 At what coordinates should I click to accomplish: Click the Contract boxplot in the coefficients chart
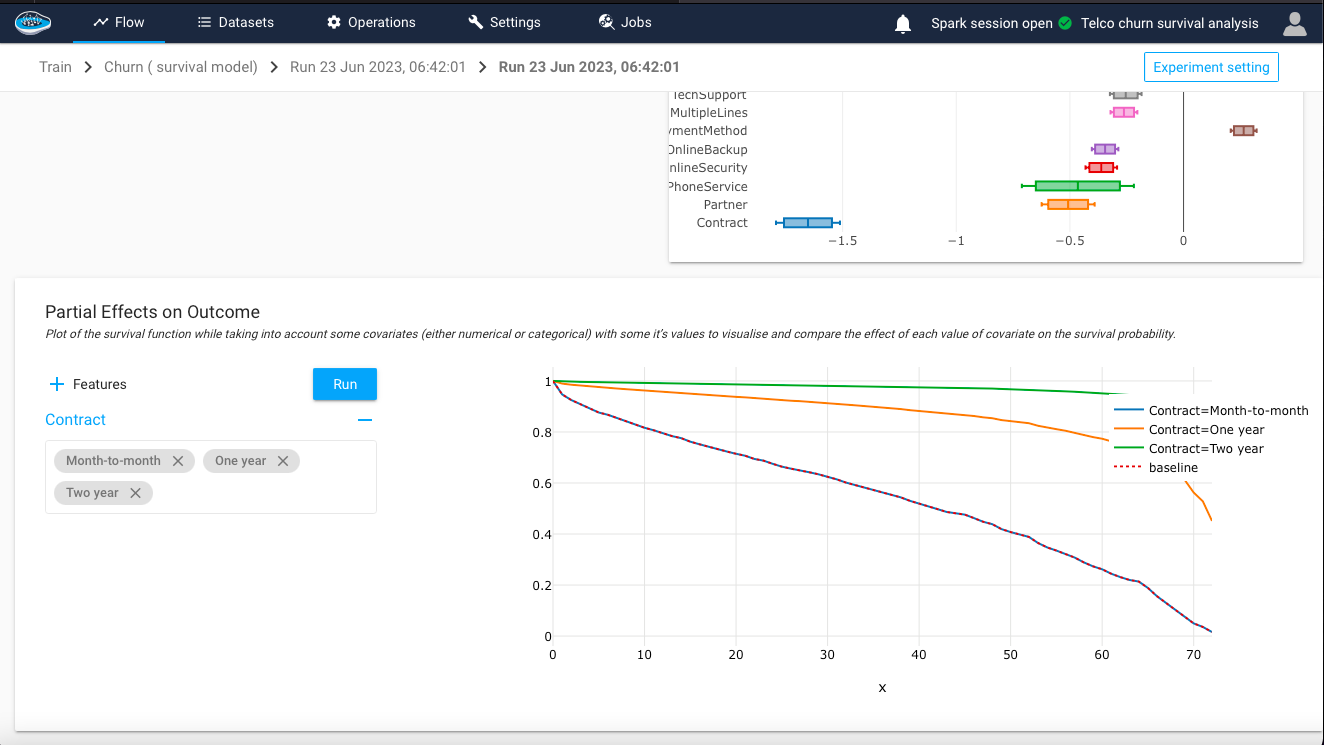[x=806, y=222]
